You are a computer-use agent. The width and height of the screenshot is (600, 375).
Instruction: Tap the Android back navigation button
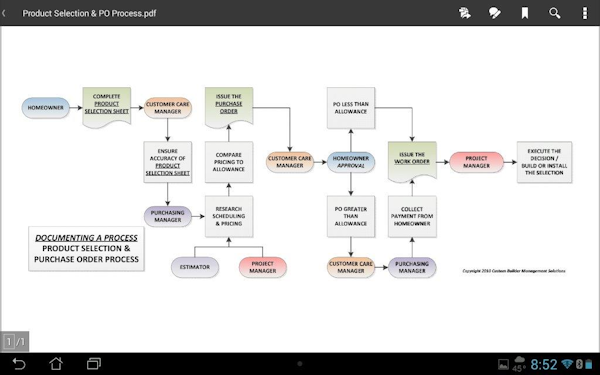pyautogui.click(x=18, y=364)
